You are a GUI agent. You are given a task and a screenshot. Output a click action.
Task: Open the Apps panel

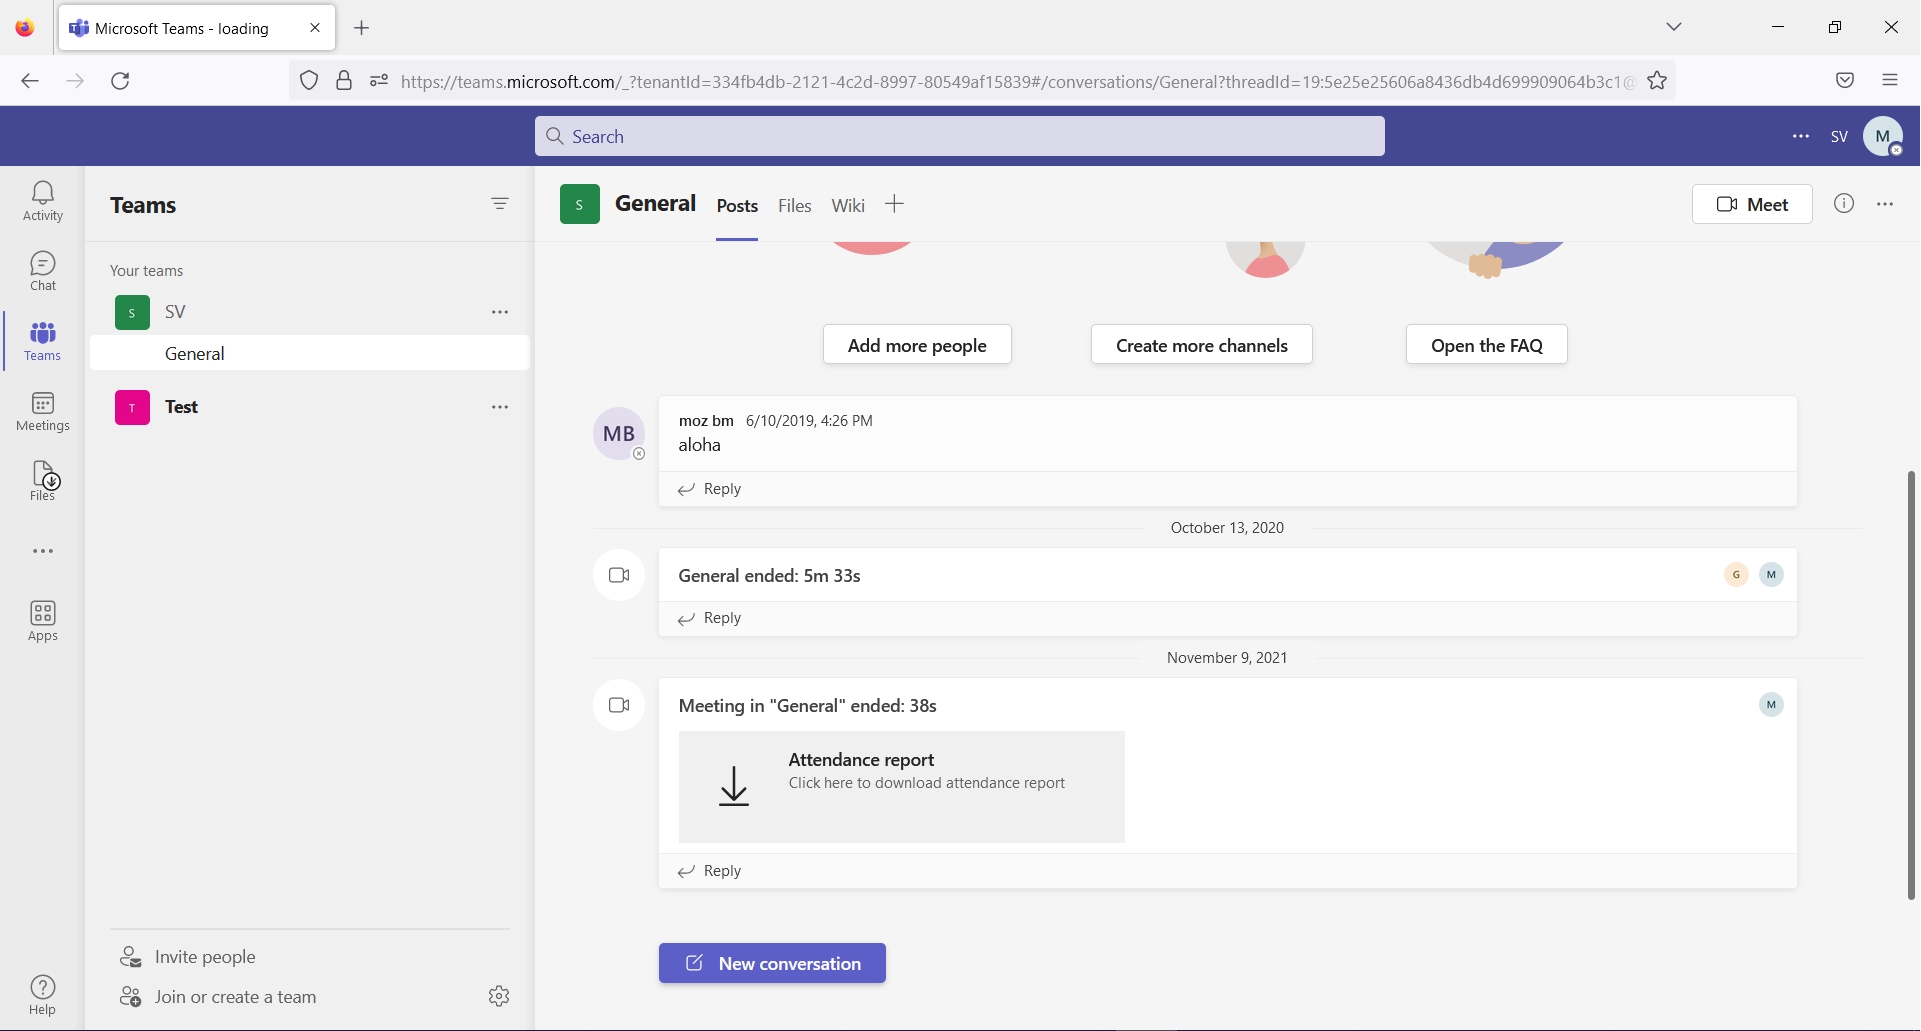click(x=42, y=619)
